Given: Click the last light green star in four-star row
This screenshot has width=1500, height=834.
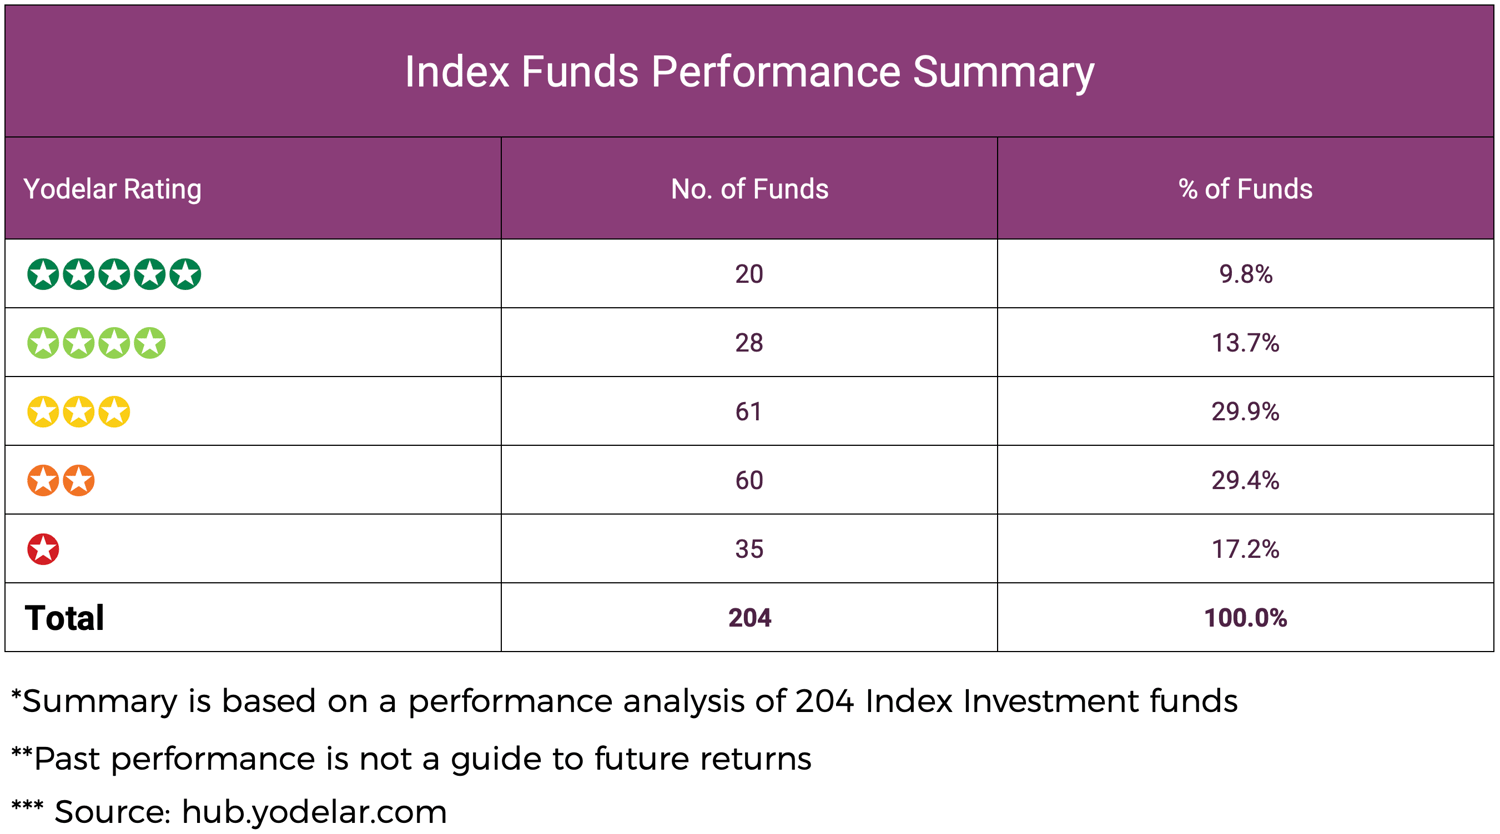Looking at the screenshot, I should tap(150, 343).
